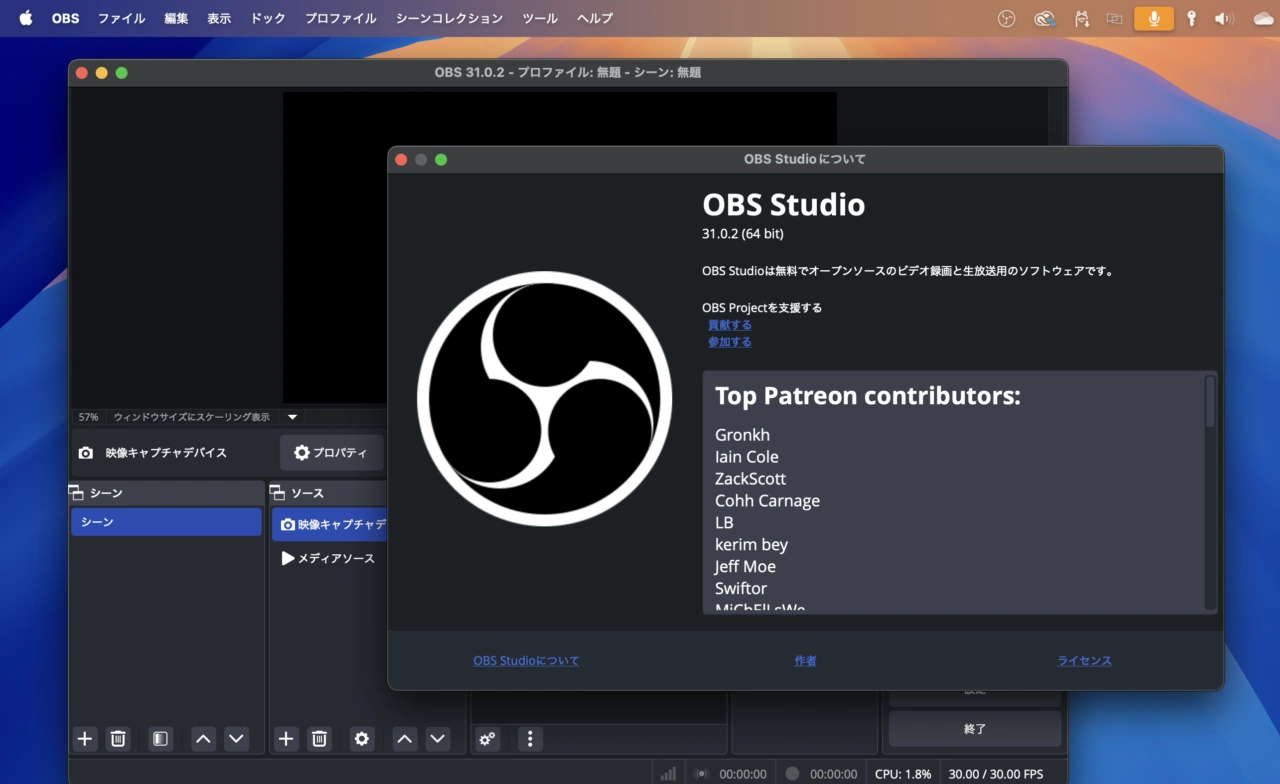This screenshot has height=784, width=1280.
Task: Open the ツール menu in menu bar
Action: [540, 18]
